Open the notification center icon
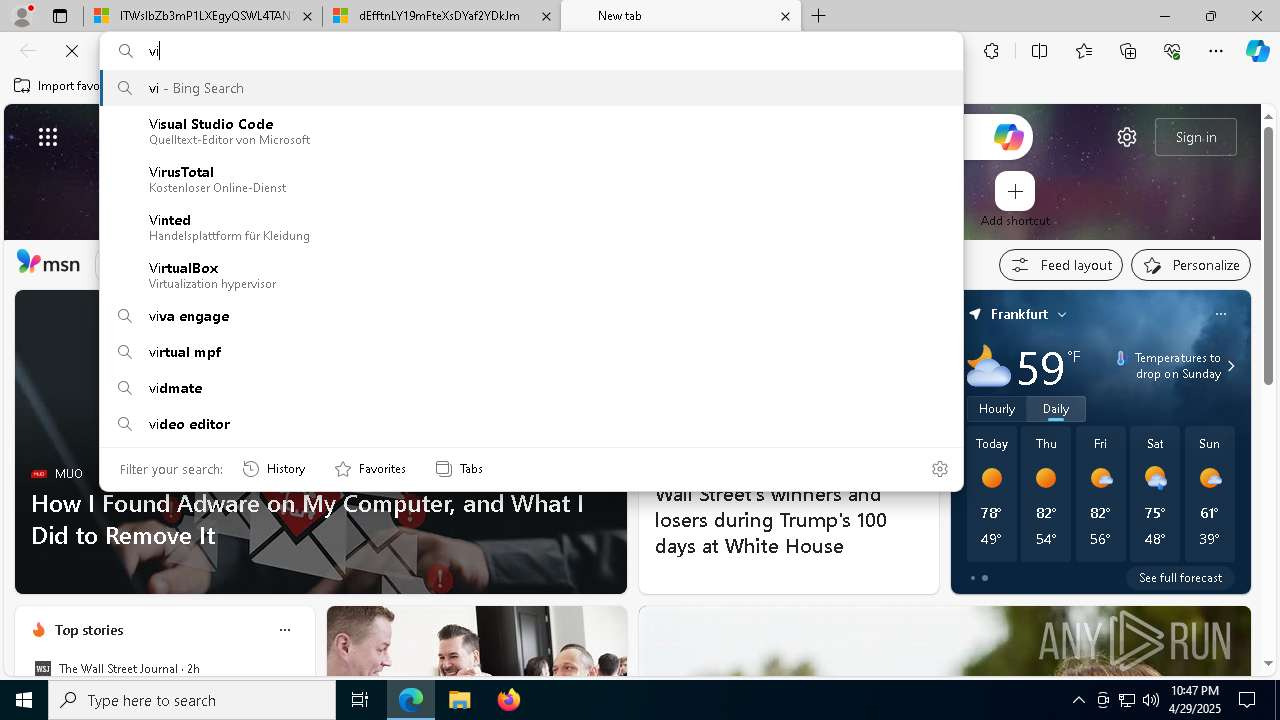 coord(1247,700)
